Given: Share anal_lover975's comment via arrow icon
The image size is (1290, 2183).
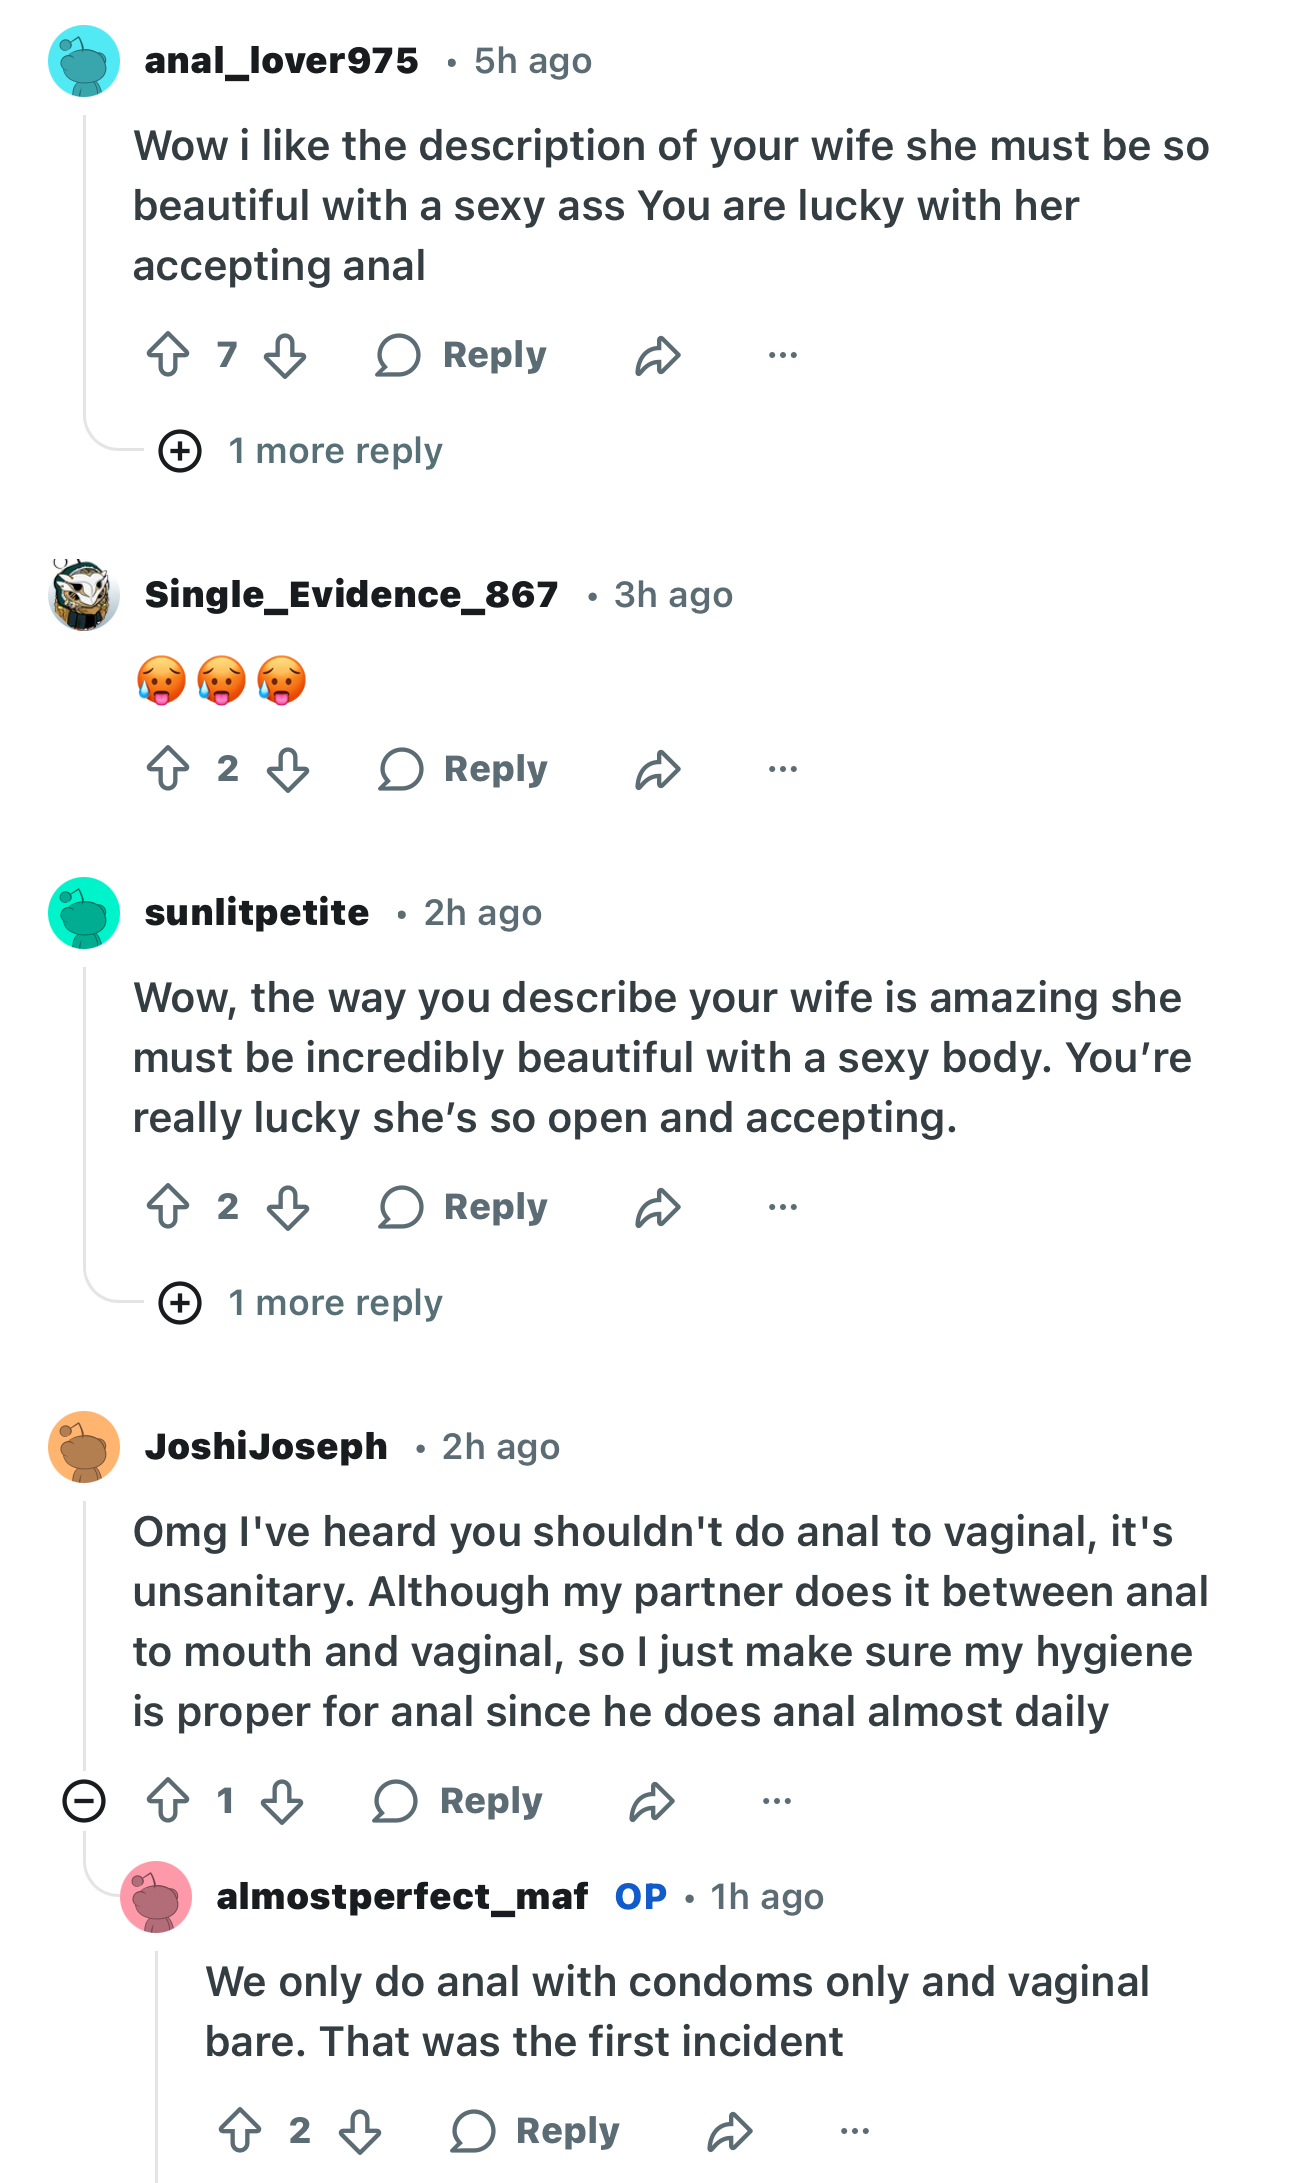Looking at the screenshot, I should 658,356.
